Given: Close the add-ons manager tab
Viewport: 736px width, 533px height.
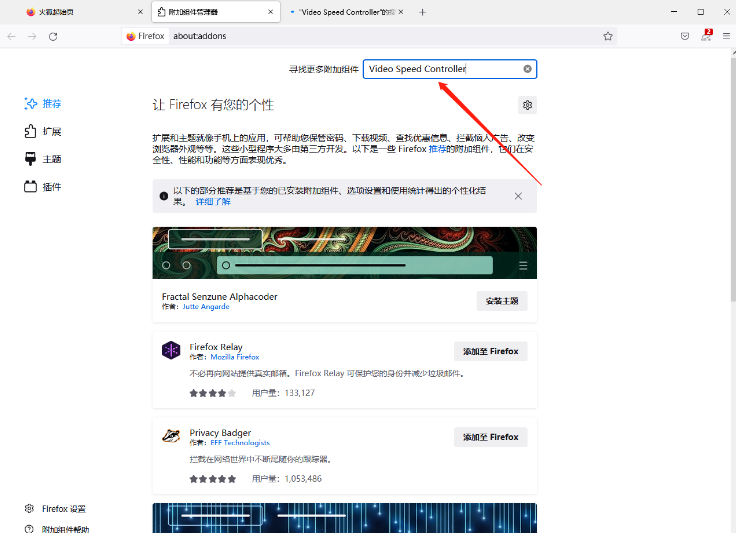Looking at the screenshot, I should pos(270,12).
